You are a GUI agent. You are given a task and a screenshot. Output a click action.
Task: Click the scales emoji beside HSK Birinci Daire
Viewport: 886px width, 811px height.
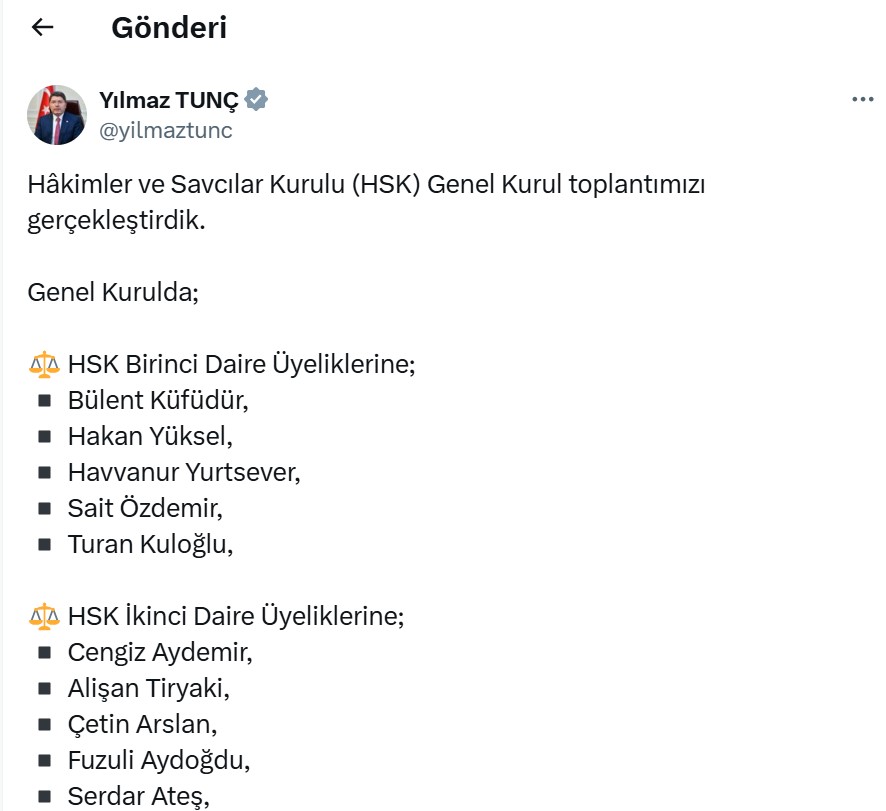pyautogui.click(x=44, y=364)
